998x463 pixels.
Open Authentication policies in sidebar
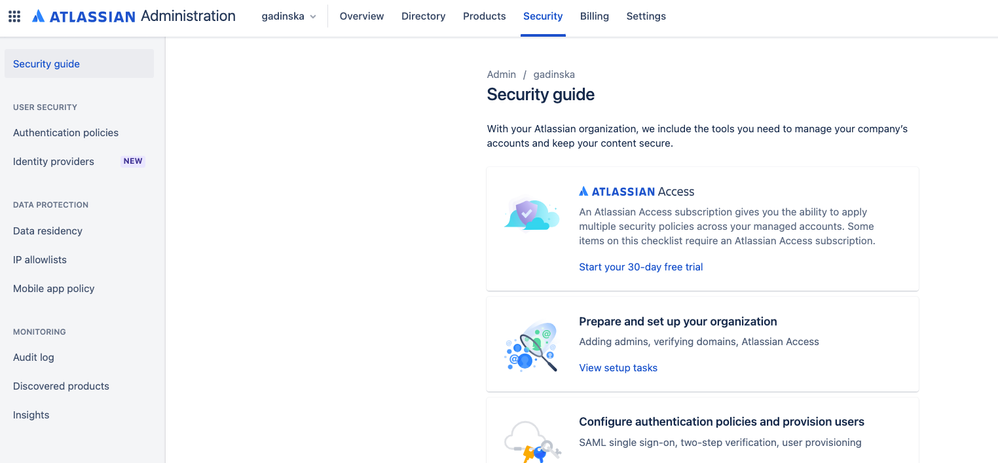66,132
